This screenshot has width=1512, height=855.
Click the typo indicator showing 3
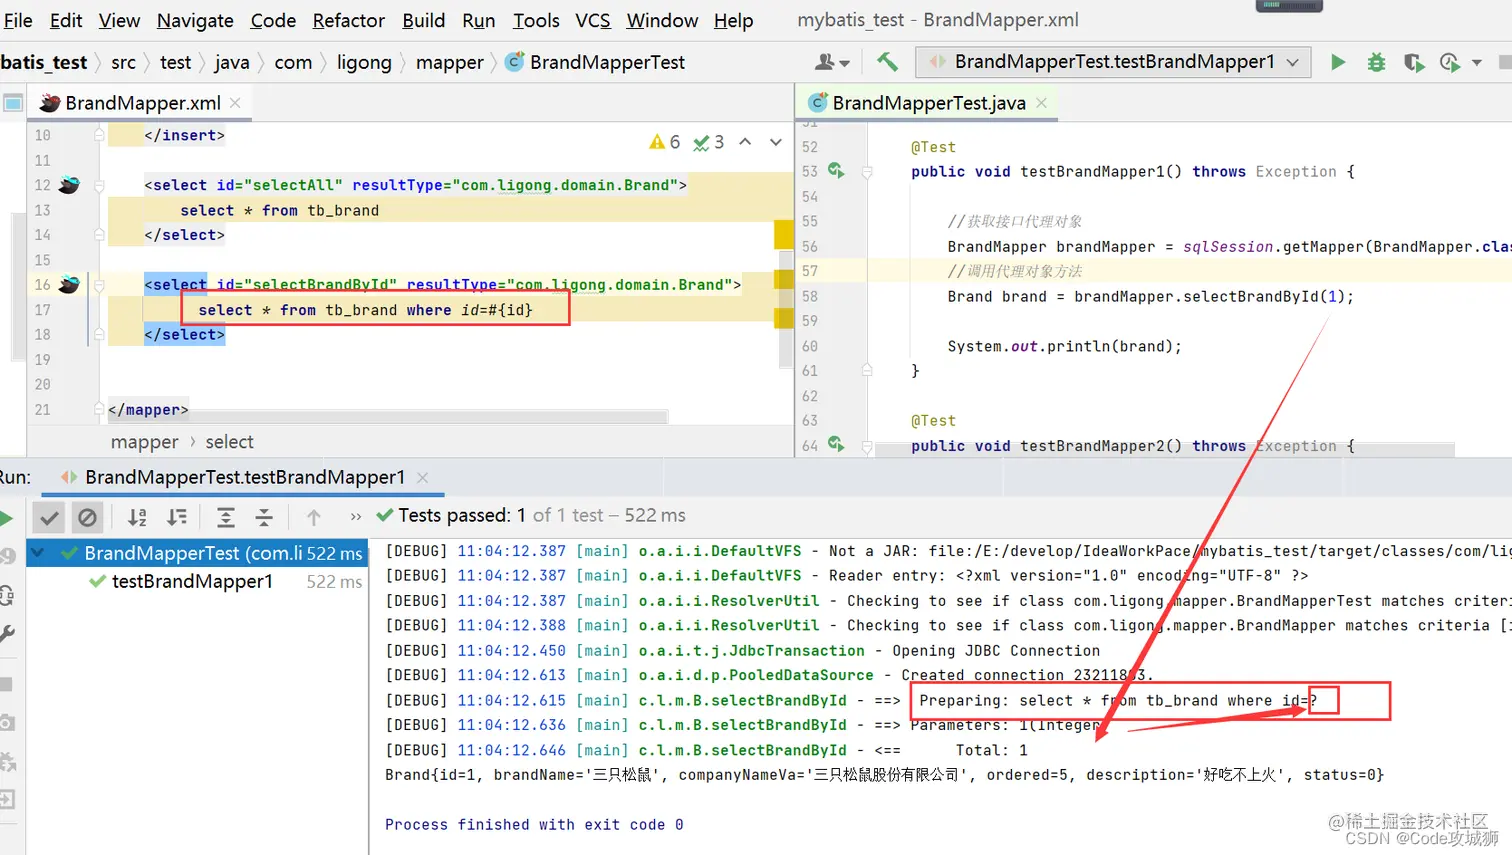pos(709,142)
